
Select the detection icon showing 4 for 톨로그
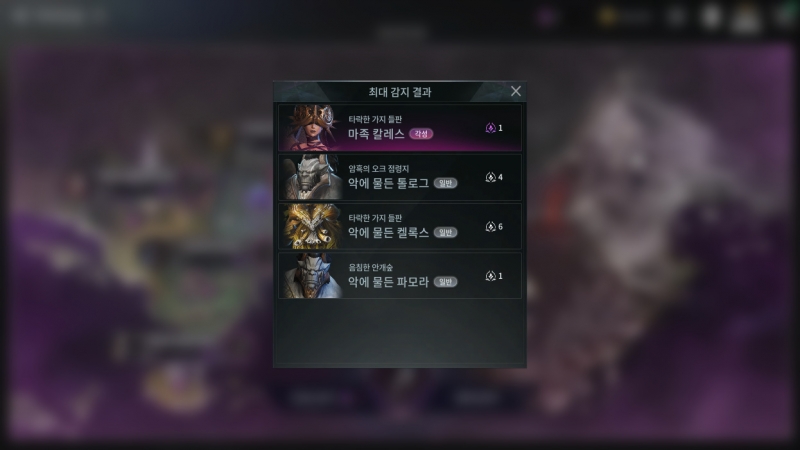[490, 177]
